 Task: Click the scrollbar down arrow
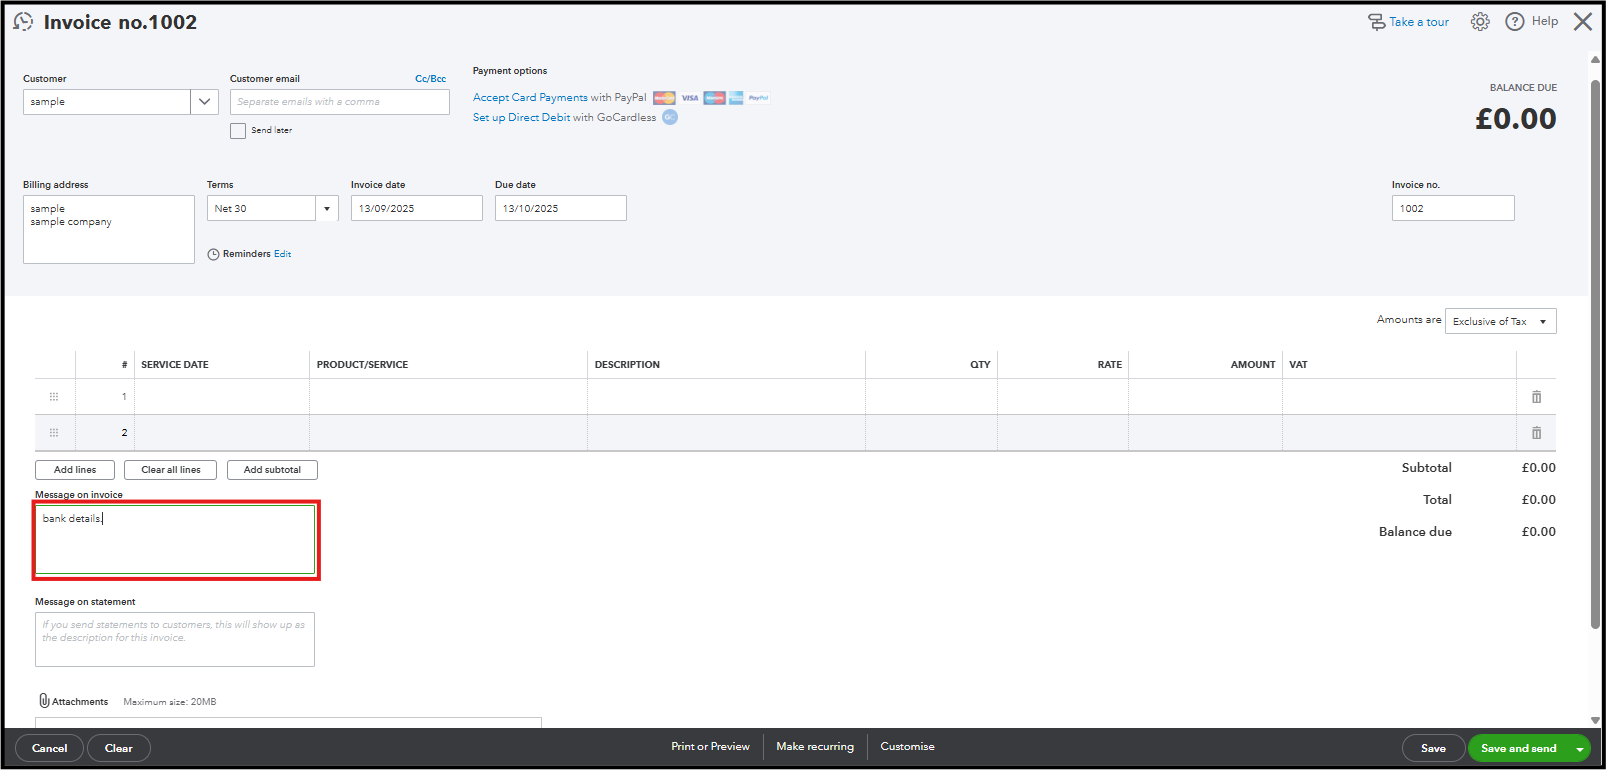tap(1595, 720)
